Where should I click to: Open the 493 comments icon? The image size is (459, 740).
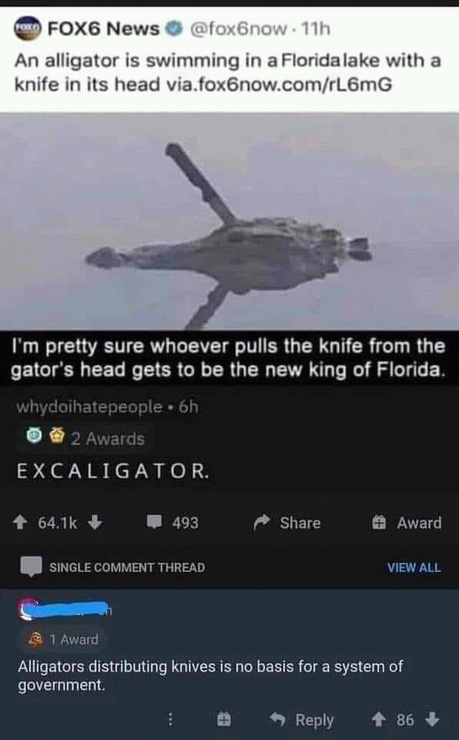(154, 522)
